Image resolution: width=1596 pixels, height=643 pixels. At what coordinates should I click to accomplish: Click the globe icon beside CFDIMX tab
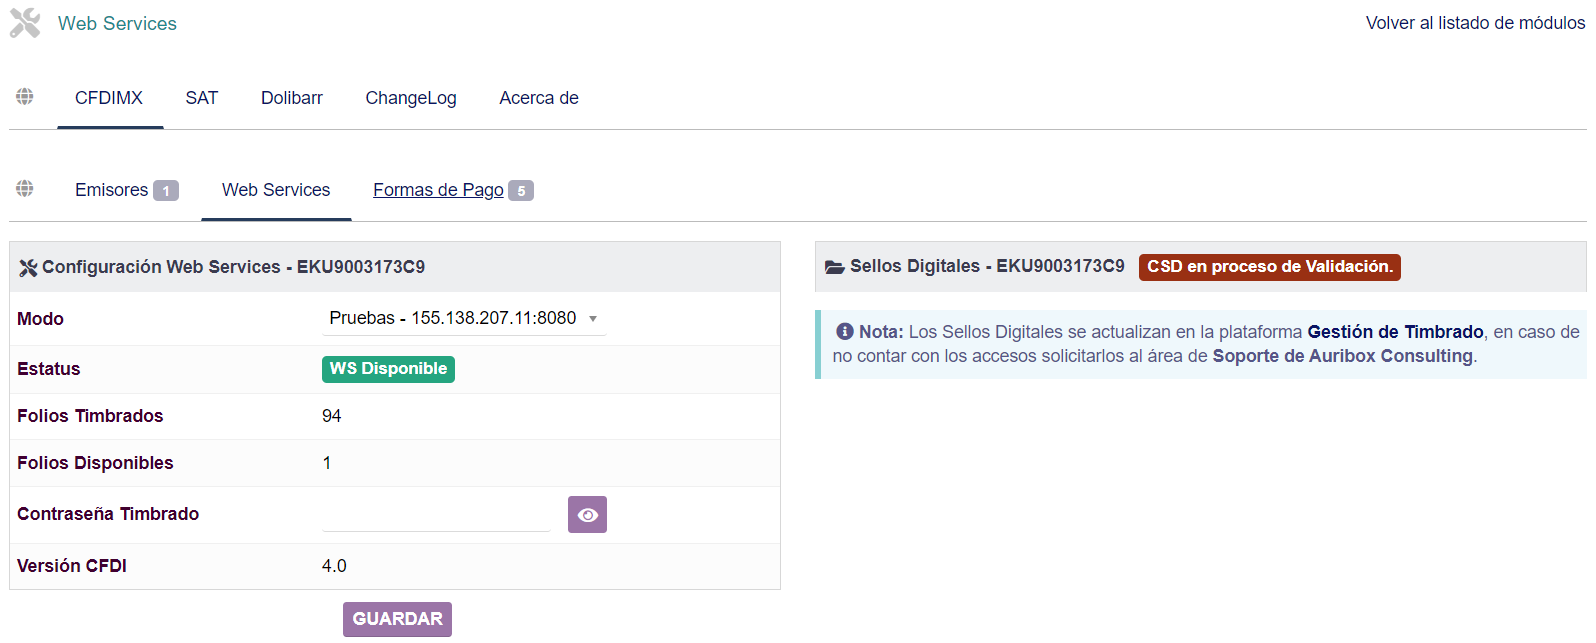(25, 96)
